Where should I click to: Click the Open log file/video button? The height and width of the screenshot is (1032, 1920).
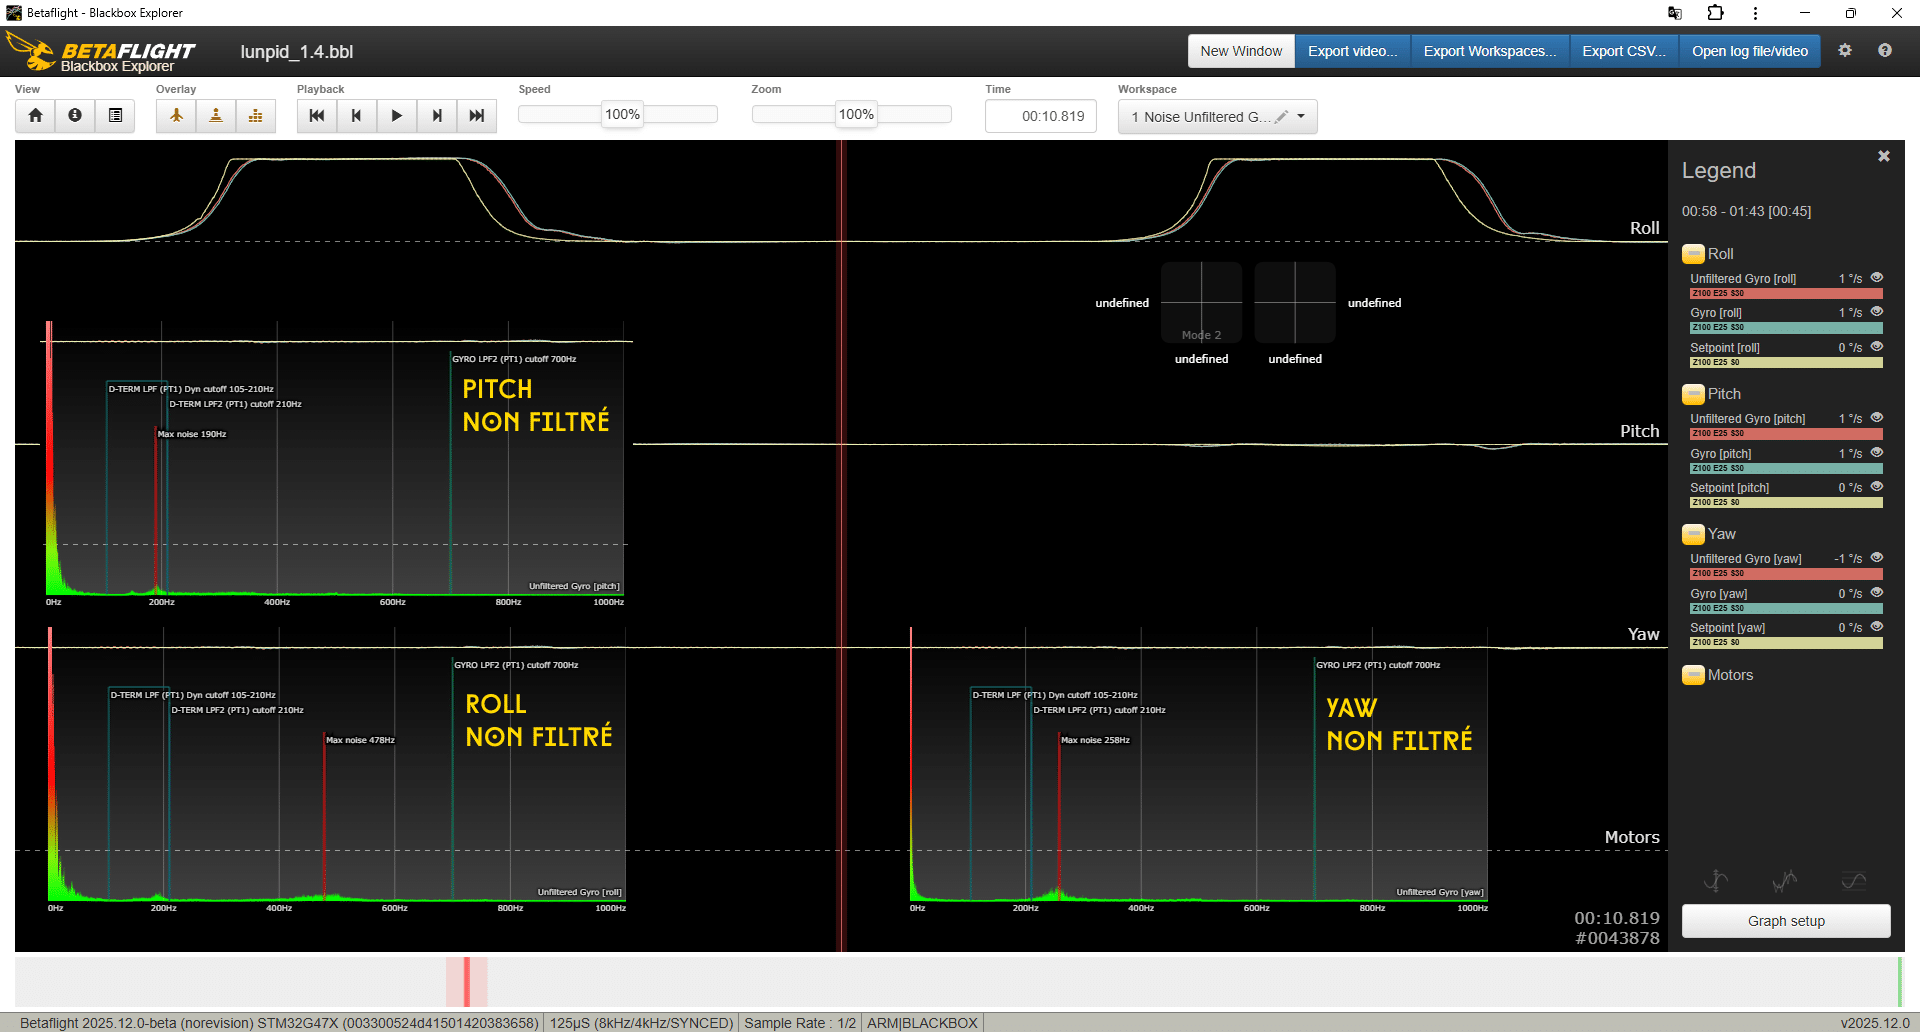(1749, 51)
